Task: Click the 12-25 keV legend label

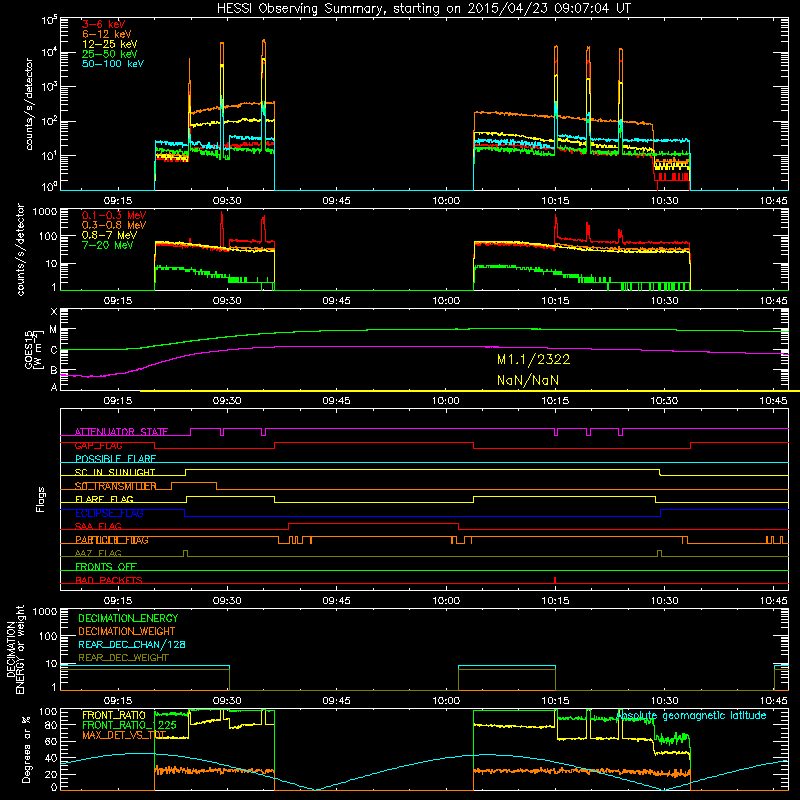Action: coord(110,44)
